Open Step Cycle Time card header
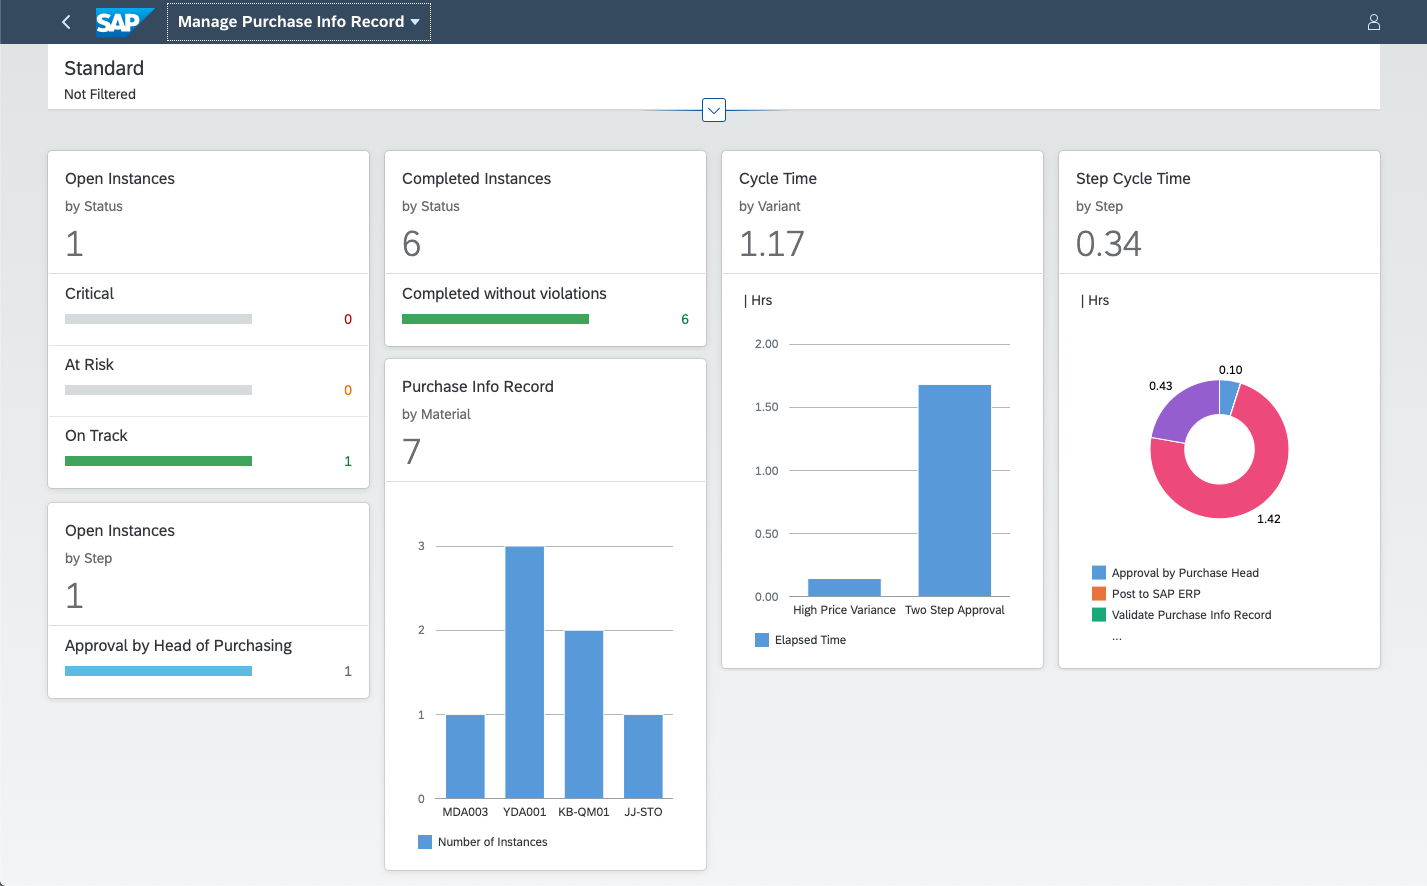Viewport: 1427px width, 886px height. [x=1219, y=212]
